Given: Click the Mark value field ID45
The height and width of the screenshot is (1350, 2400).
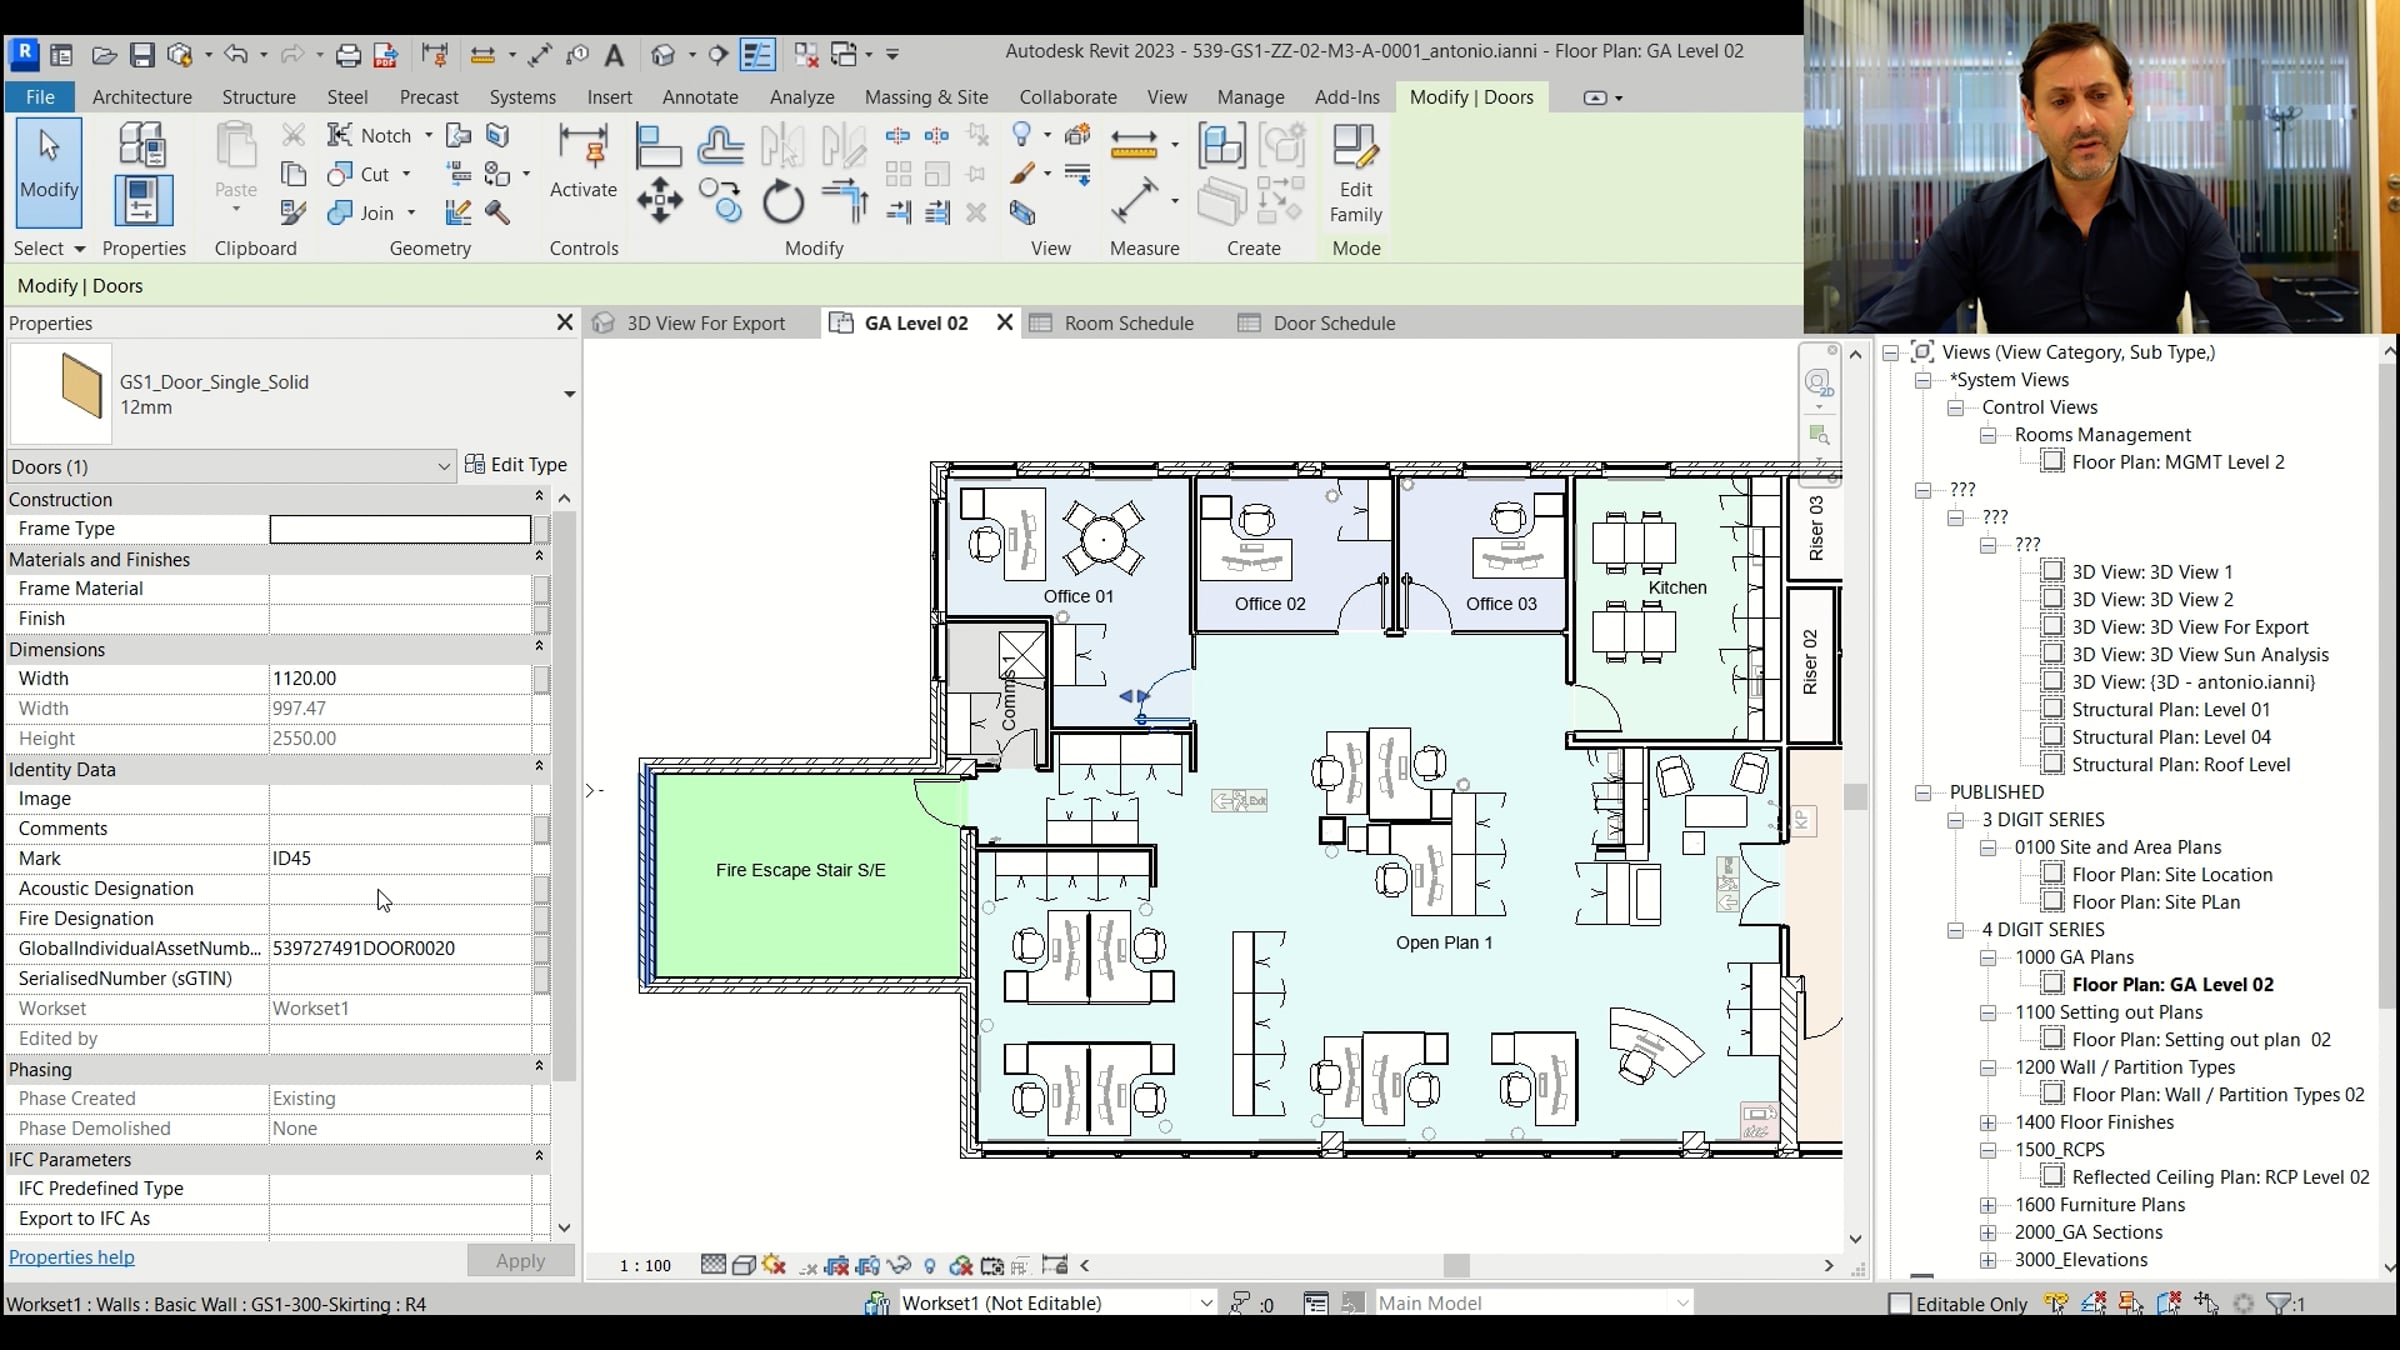Looking at the screenshot, I should click(x=400, y=858).
